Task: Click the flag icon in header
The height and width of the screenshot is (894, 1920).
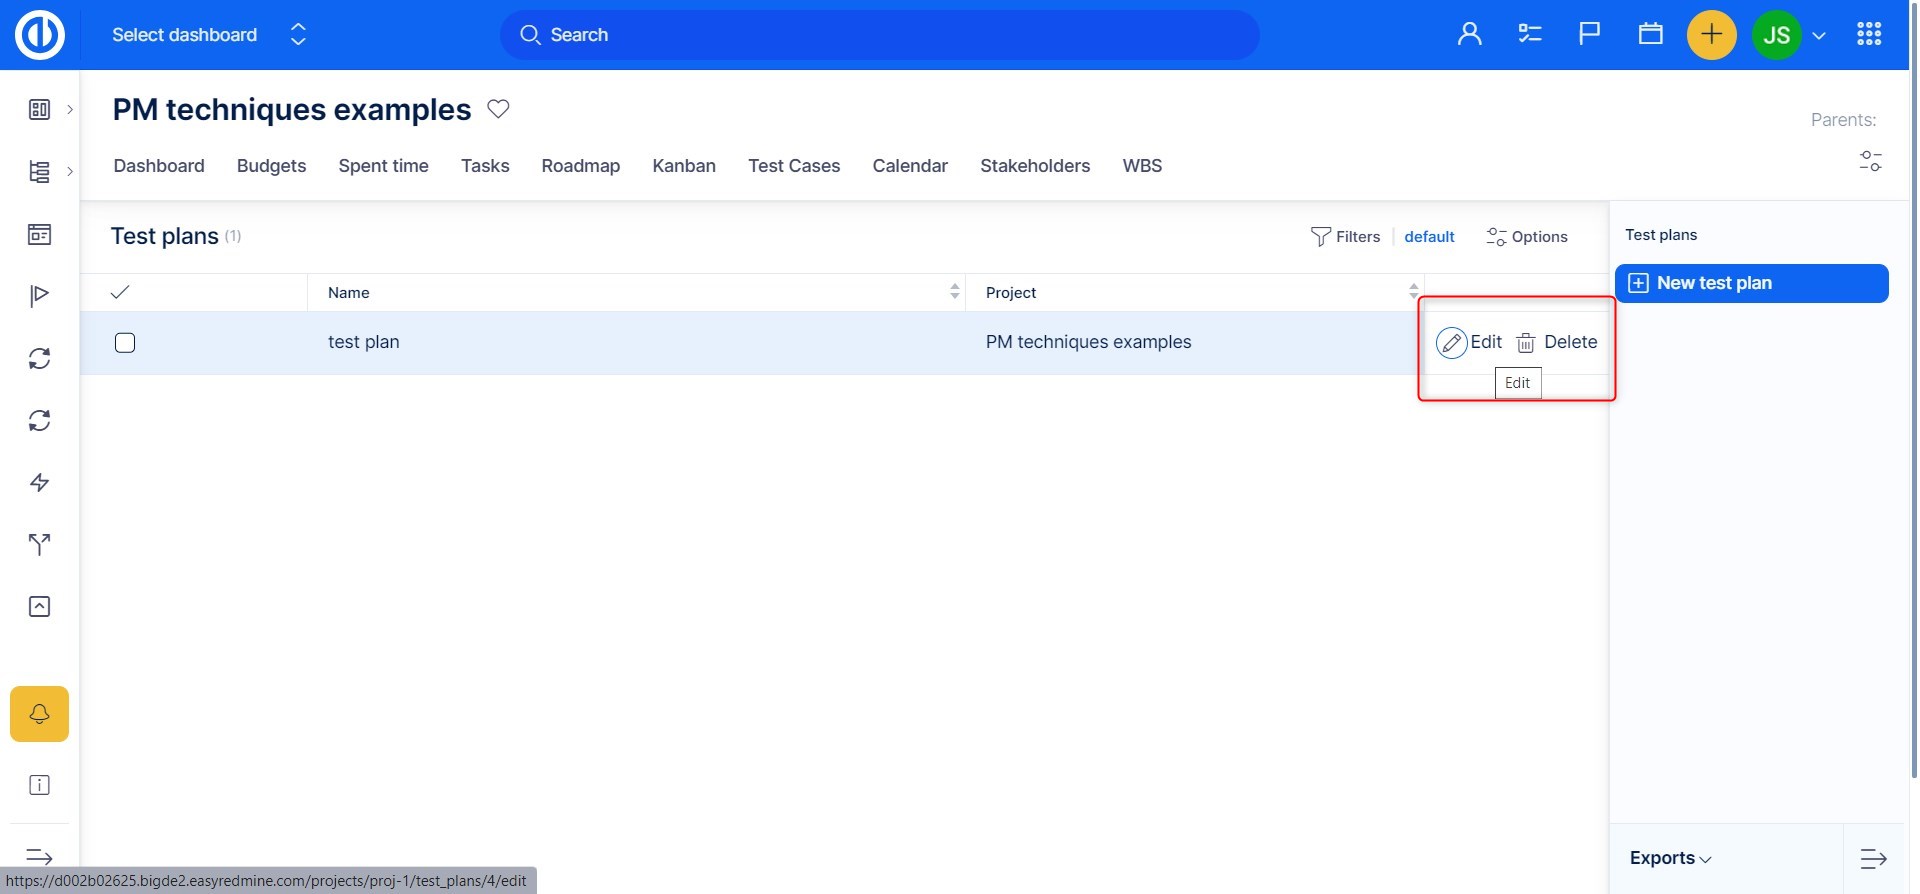Action: 1589,34
